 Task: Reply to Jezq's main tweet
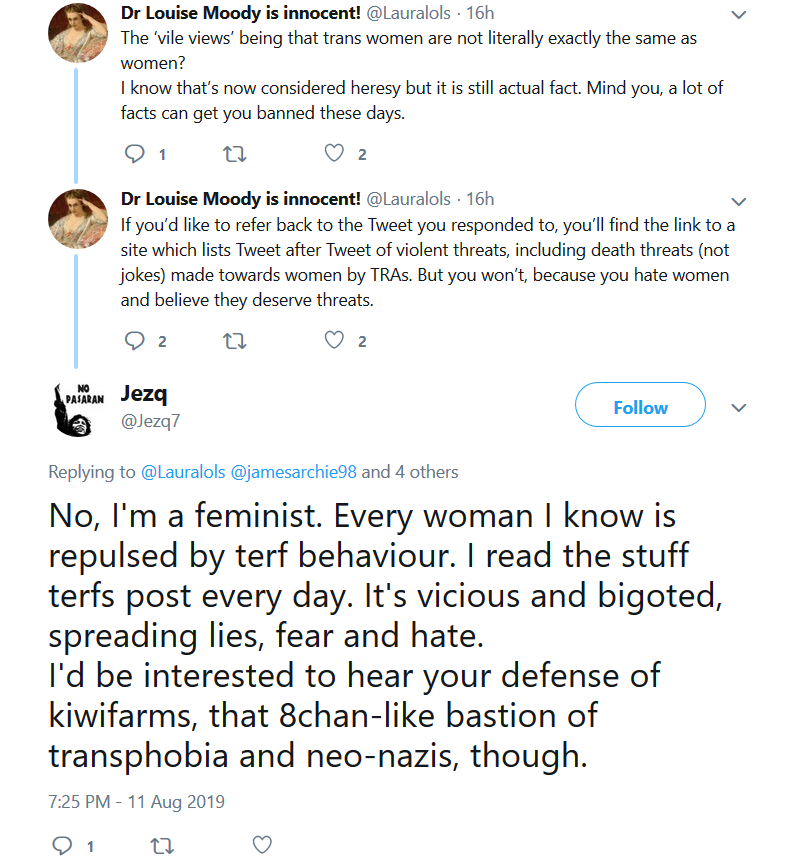tap(62, 845)
